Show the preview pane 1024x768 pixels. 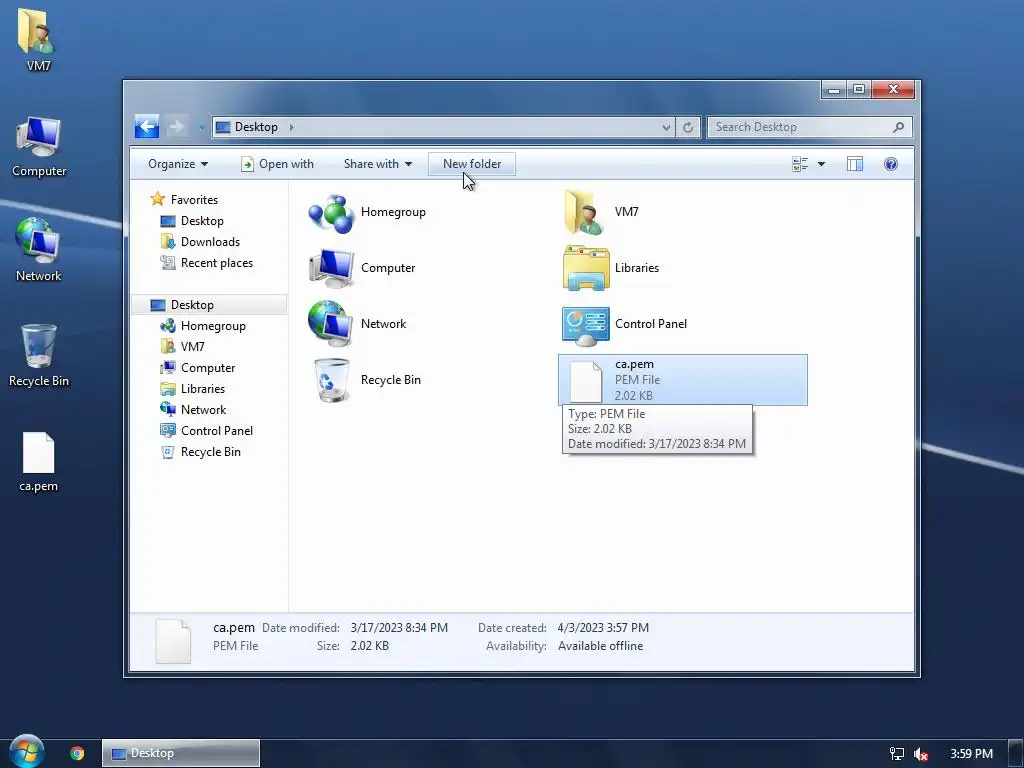[854, 164]
